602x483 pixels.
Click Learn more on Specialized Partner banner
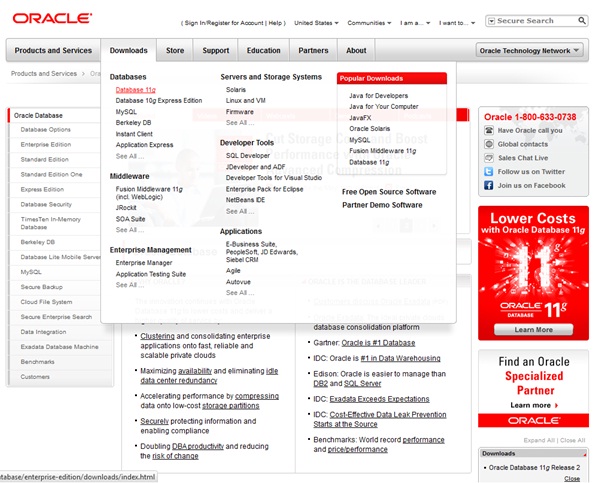point(534,405)
